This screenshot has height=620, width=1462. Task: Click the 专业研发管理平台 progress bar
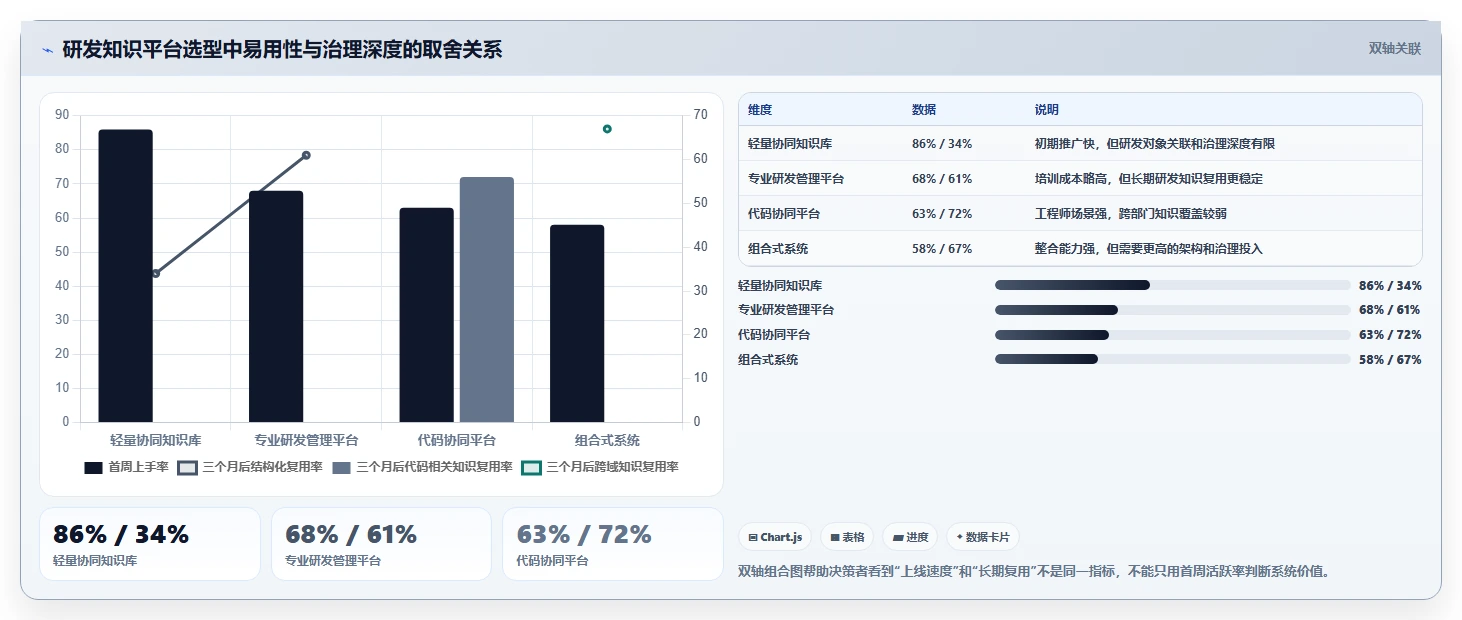click(x=1173, y=310)
